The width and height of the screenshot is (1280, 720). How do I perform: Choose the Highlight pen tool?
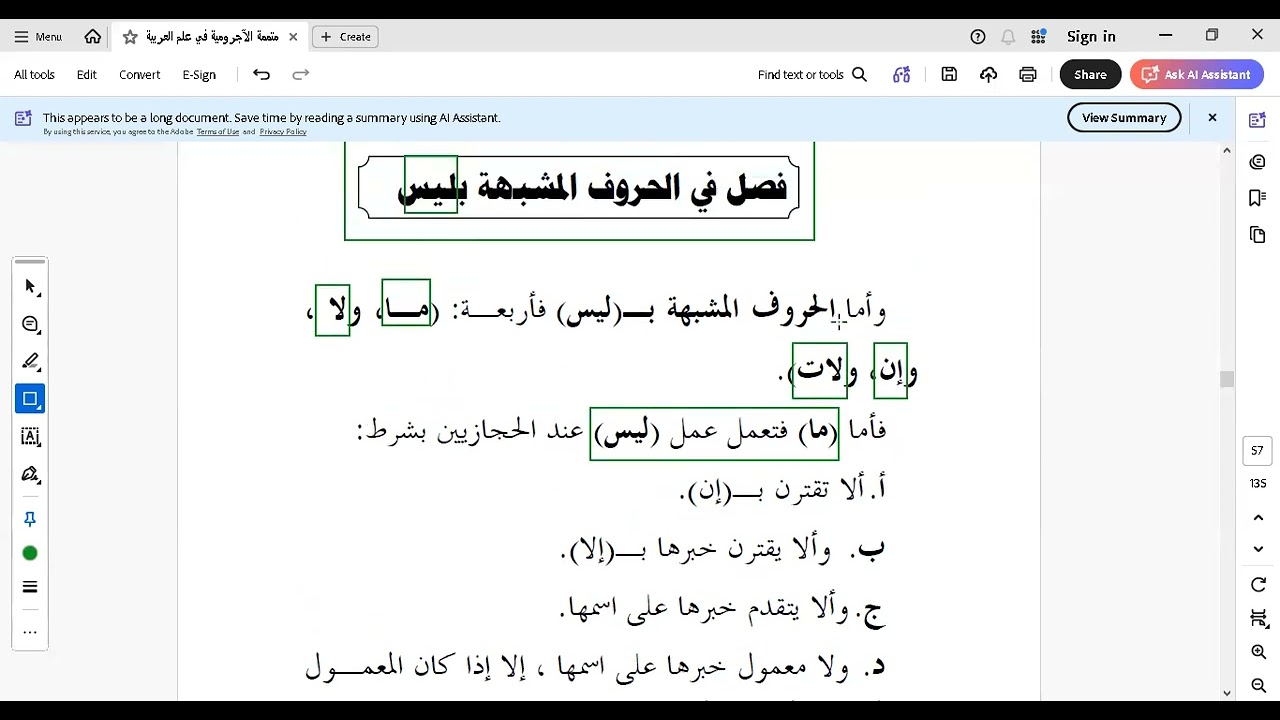coord(30,361)
